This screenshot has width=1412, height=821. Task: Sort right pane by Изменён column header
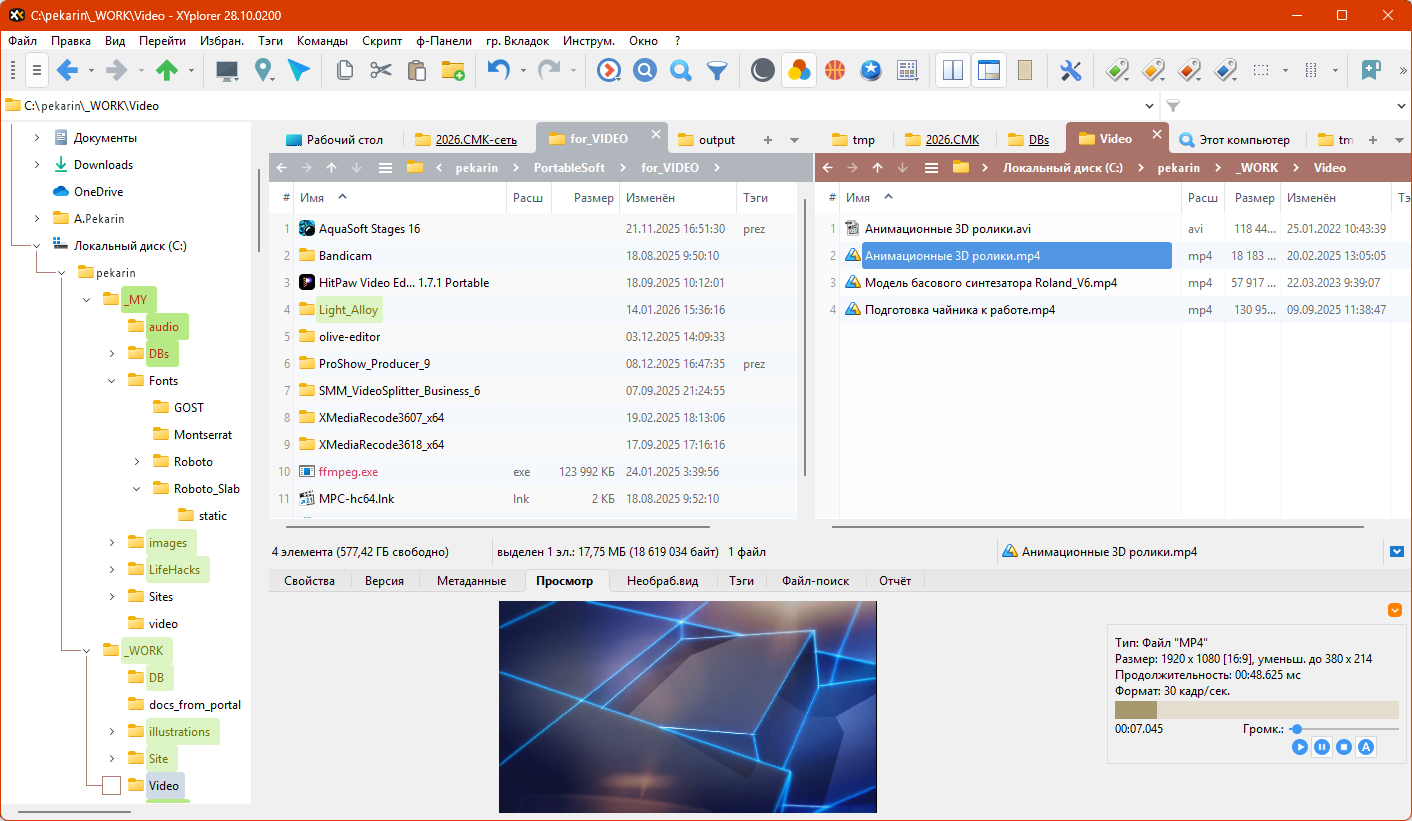(x=1310, y=198)
